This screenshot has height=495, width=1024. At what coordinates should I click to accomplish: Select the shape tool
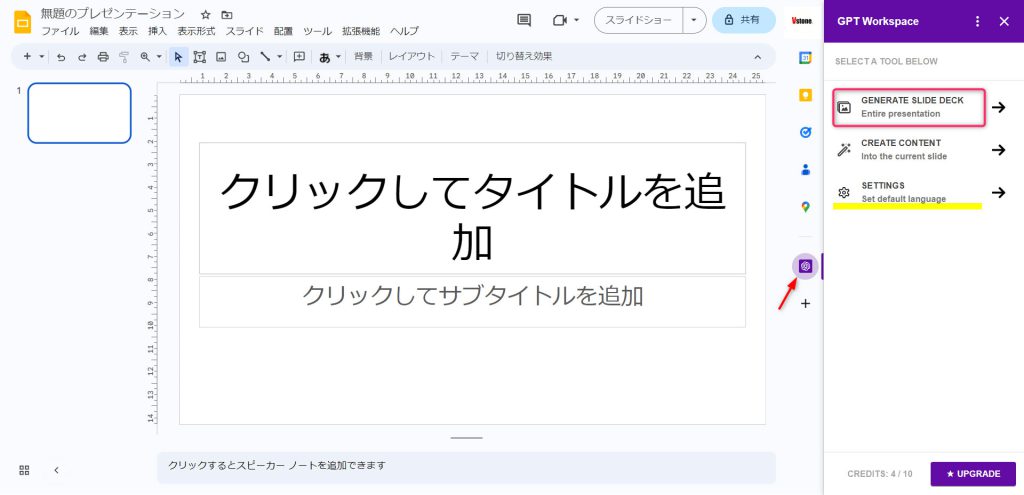[x=243, y=57]
